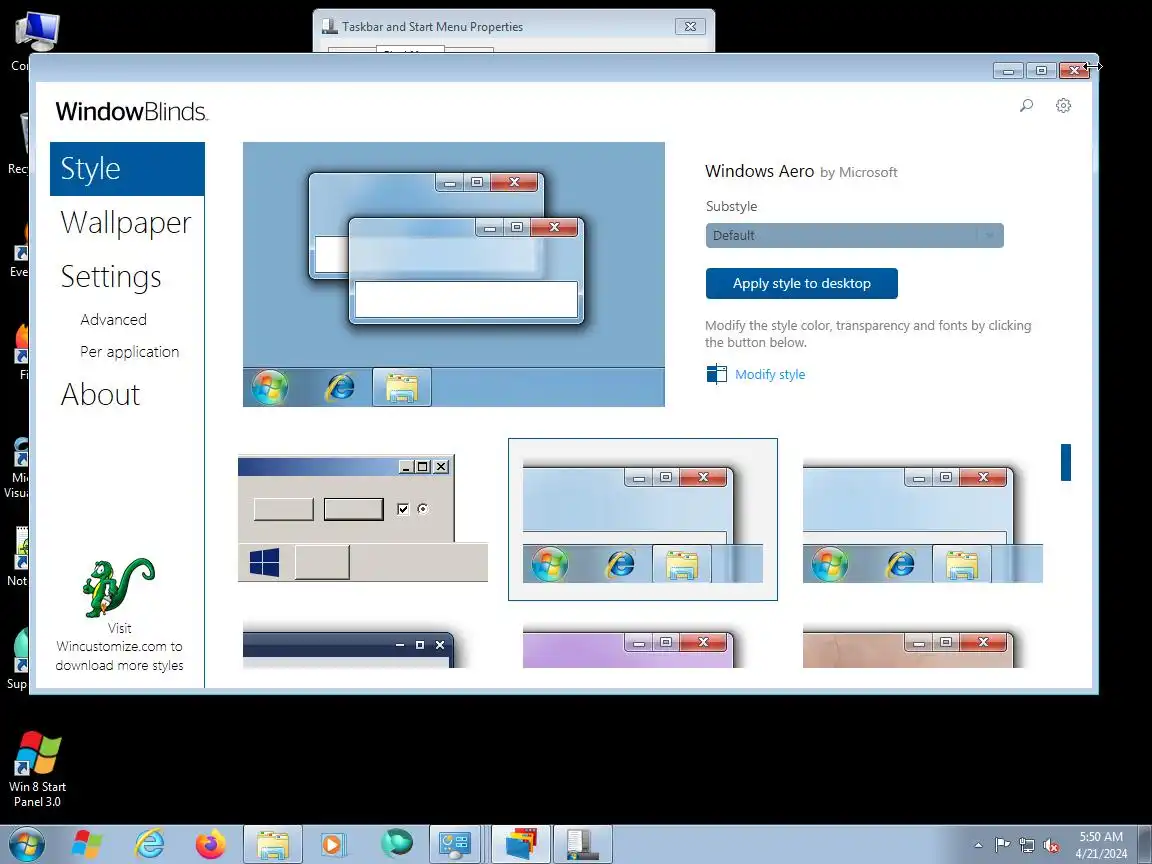The width and height of the screenshot is (1152, 864).
Task: Open the About section
Action: click(x=101, y=395)
